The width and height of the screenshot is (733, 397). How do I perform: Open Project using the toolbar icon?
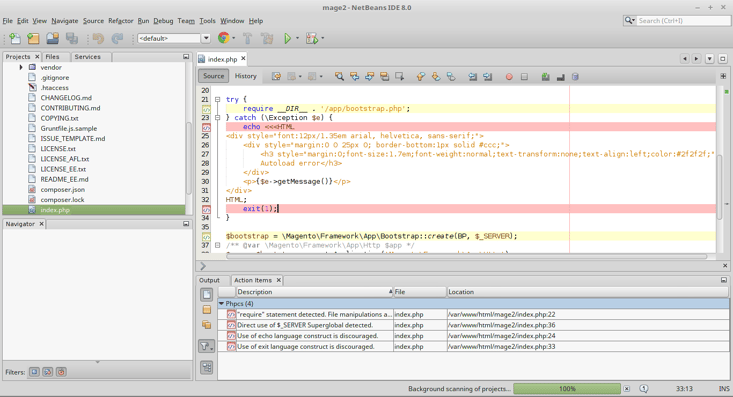(x=52, y=38)
